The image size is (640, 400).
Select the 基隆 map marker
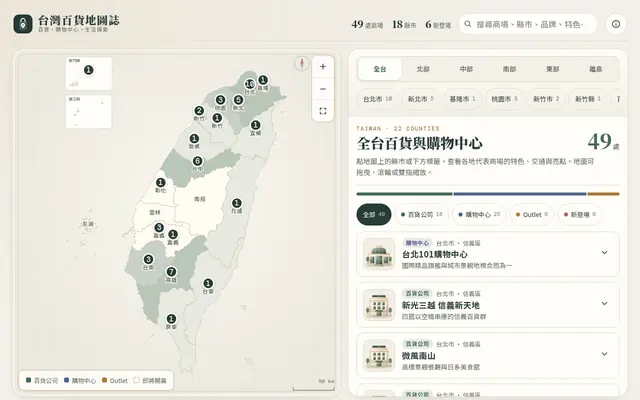pyautogui.click(x=263, y=80)
